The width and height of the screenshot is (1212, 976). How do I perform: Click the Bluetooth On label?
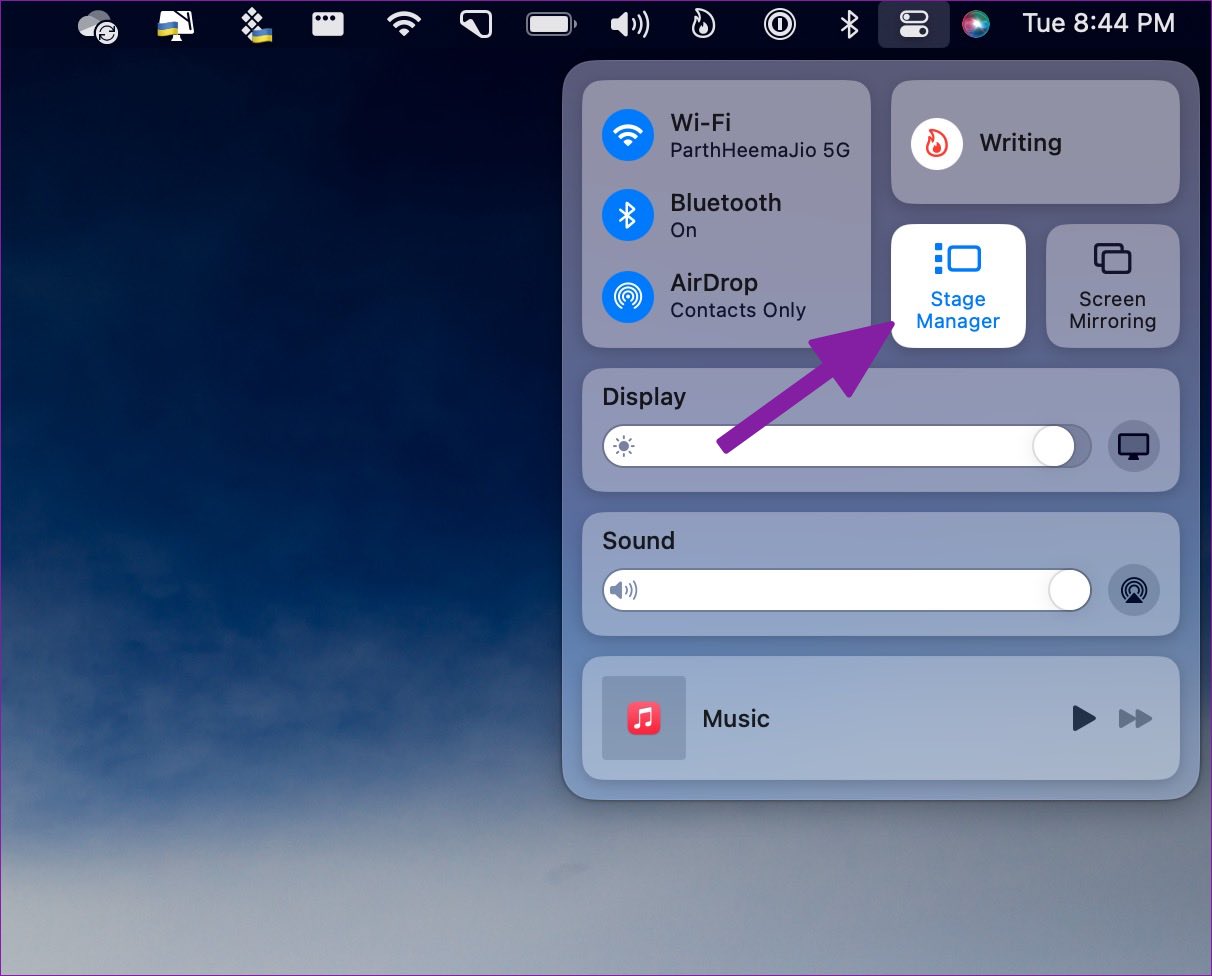pyautogui.click(x=683, y=230)
